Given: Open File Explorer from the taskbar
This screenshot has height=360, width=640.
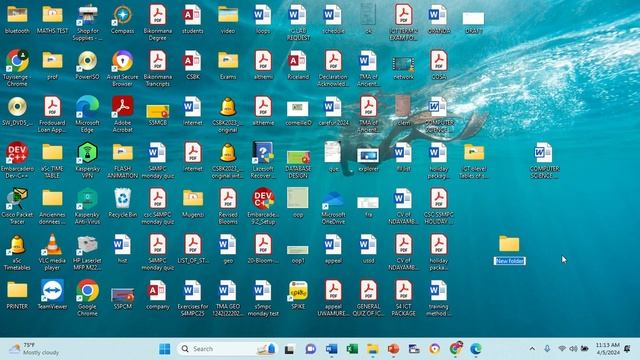Looking at the screenshot, I should click(x=372, y=349).
